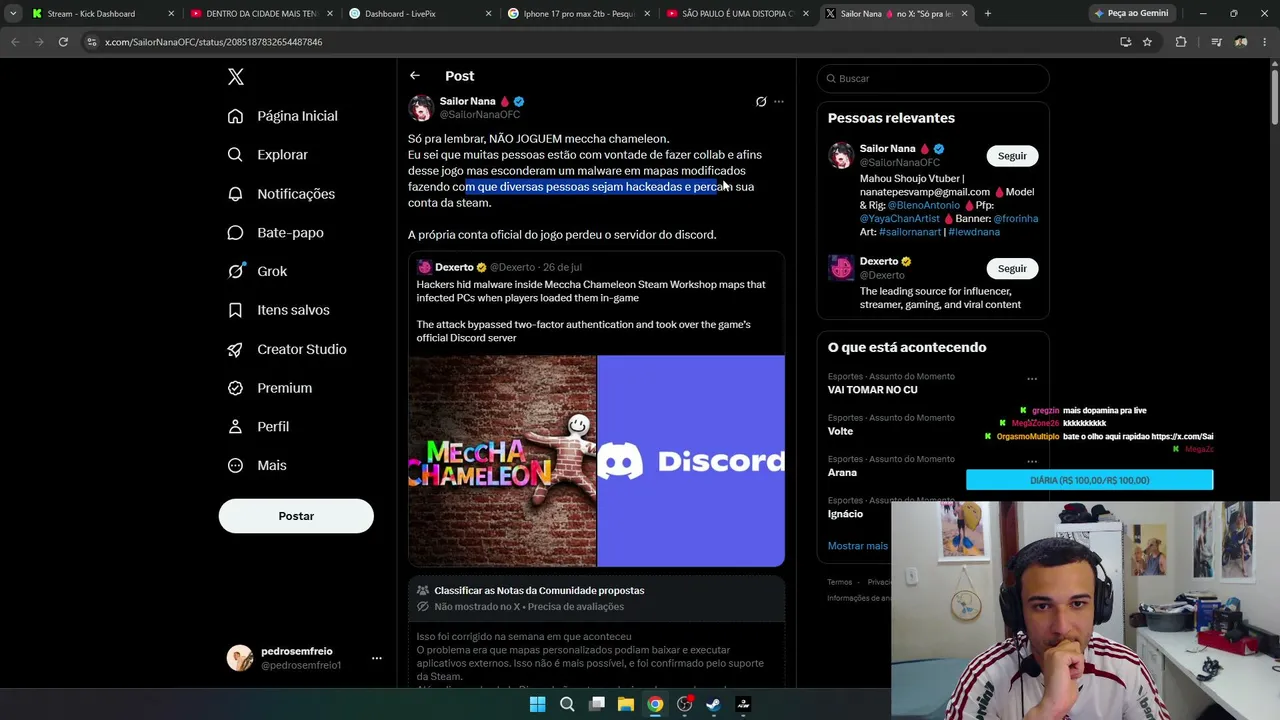The width and height of the screenshot is (1280, 720).
Task: Open Itens salvos bookmarks
Action: click(x=278, y=310)
